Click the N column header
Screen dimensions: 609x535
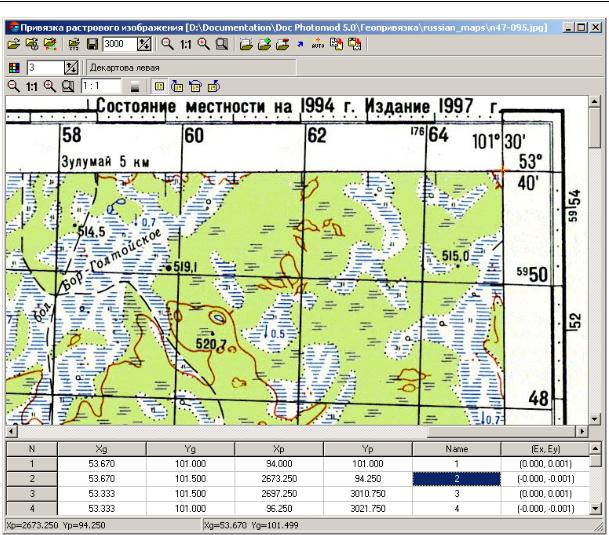32,449
